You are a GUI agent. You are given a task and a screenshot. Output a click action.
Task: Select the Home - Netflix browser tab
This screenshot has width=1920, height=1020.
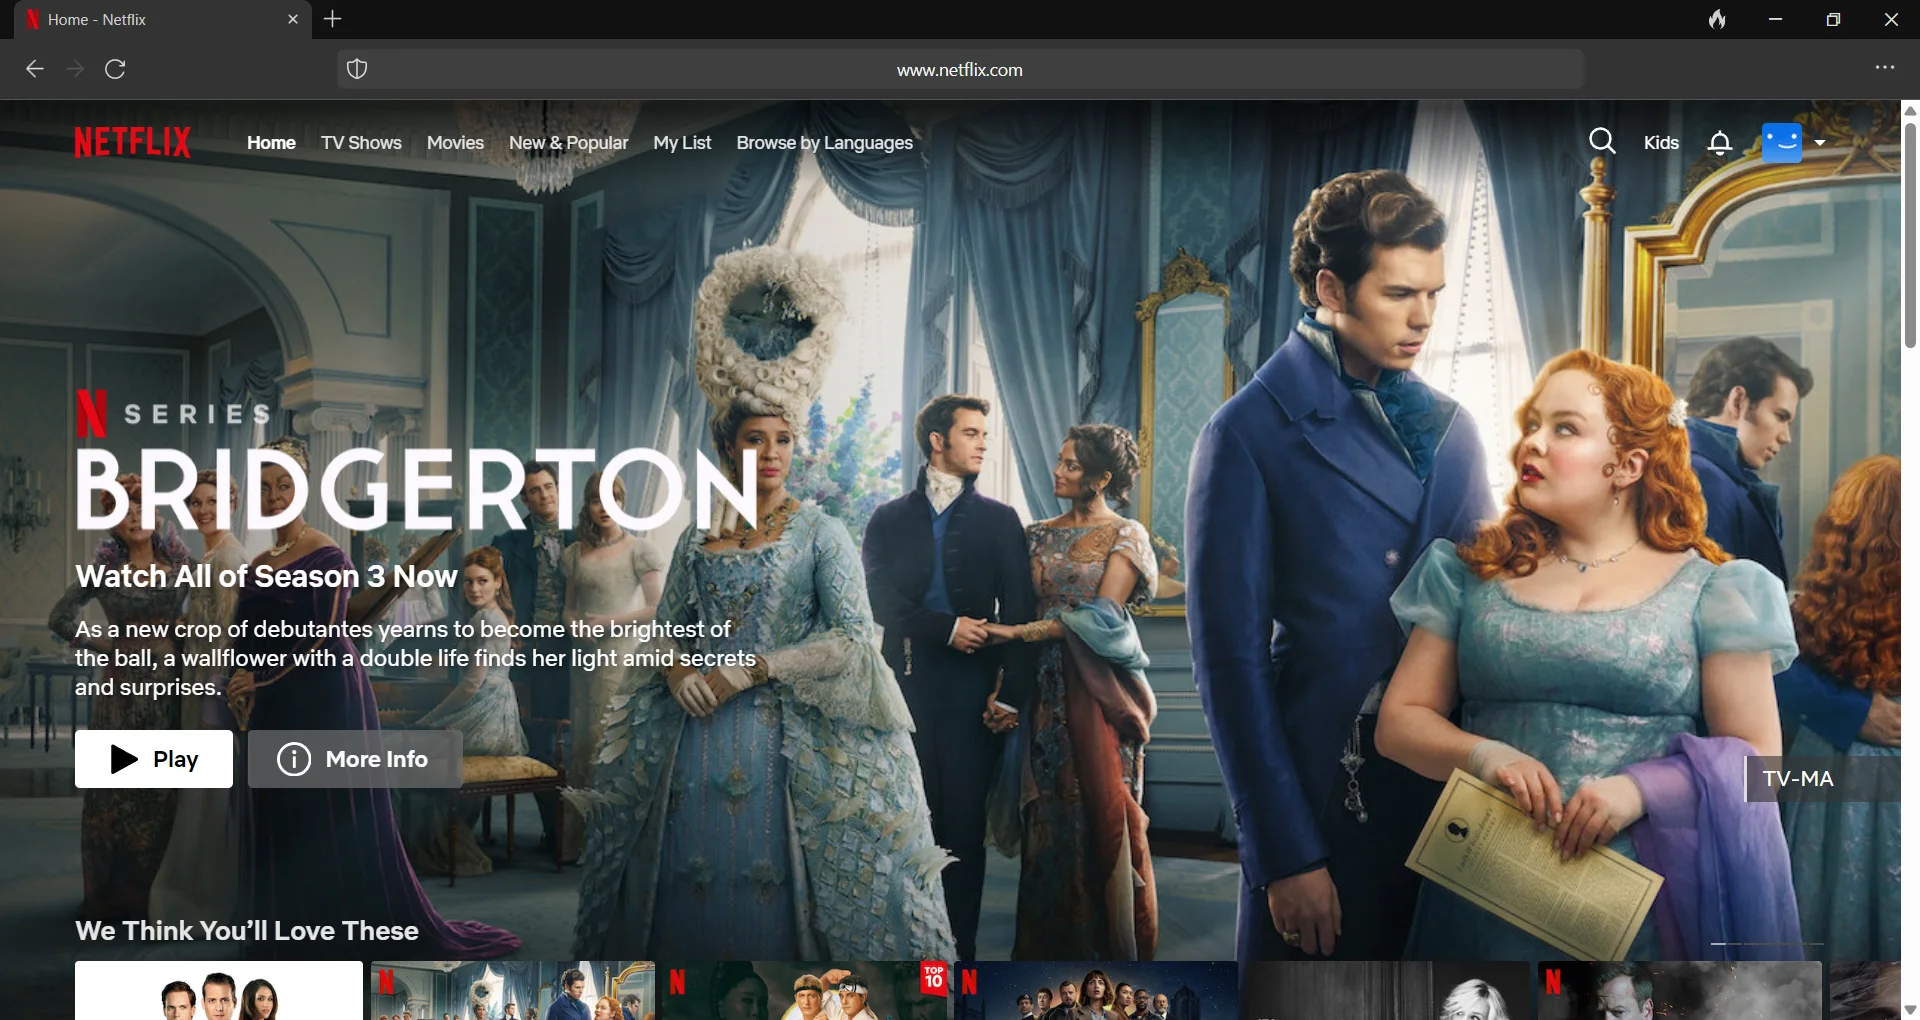[x=163, y=20]
